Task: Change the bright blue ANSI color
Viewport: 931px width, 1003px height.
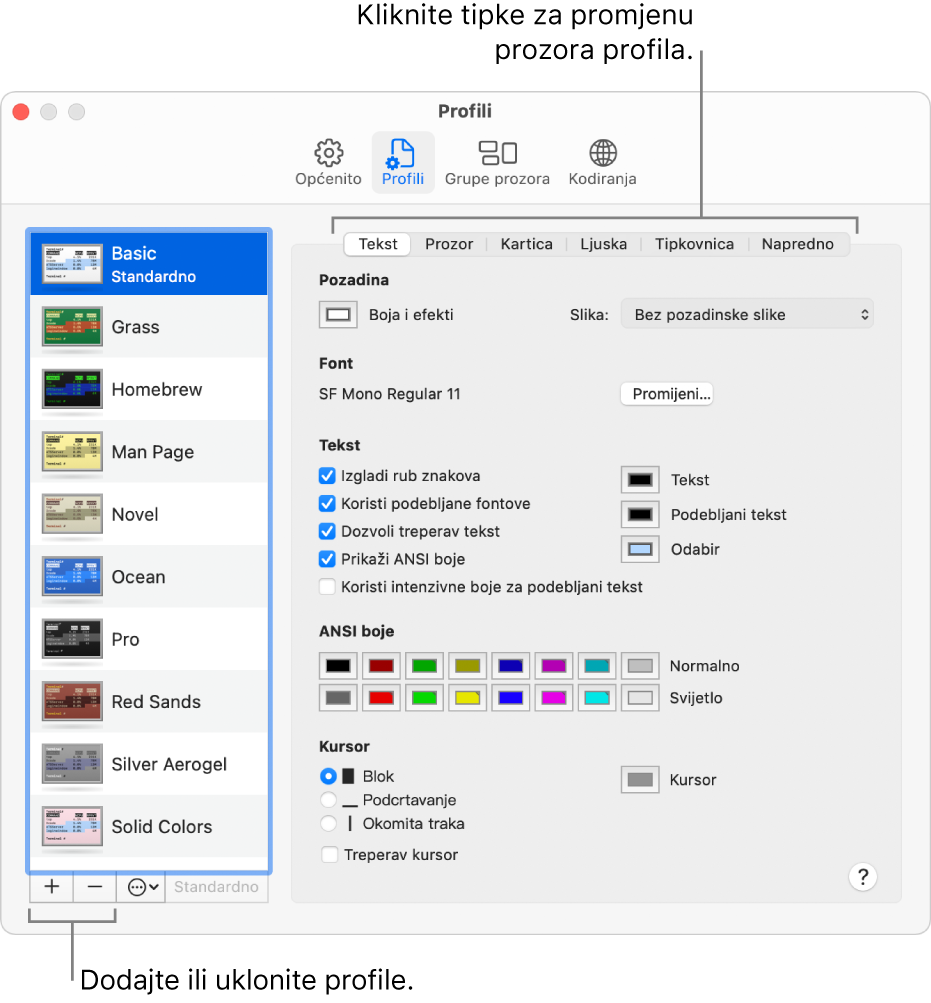Action: [511, 698]
